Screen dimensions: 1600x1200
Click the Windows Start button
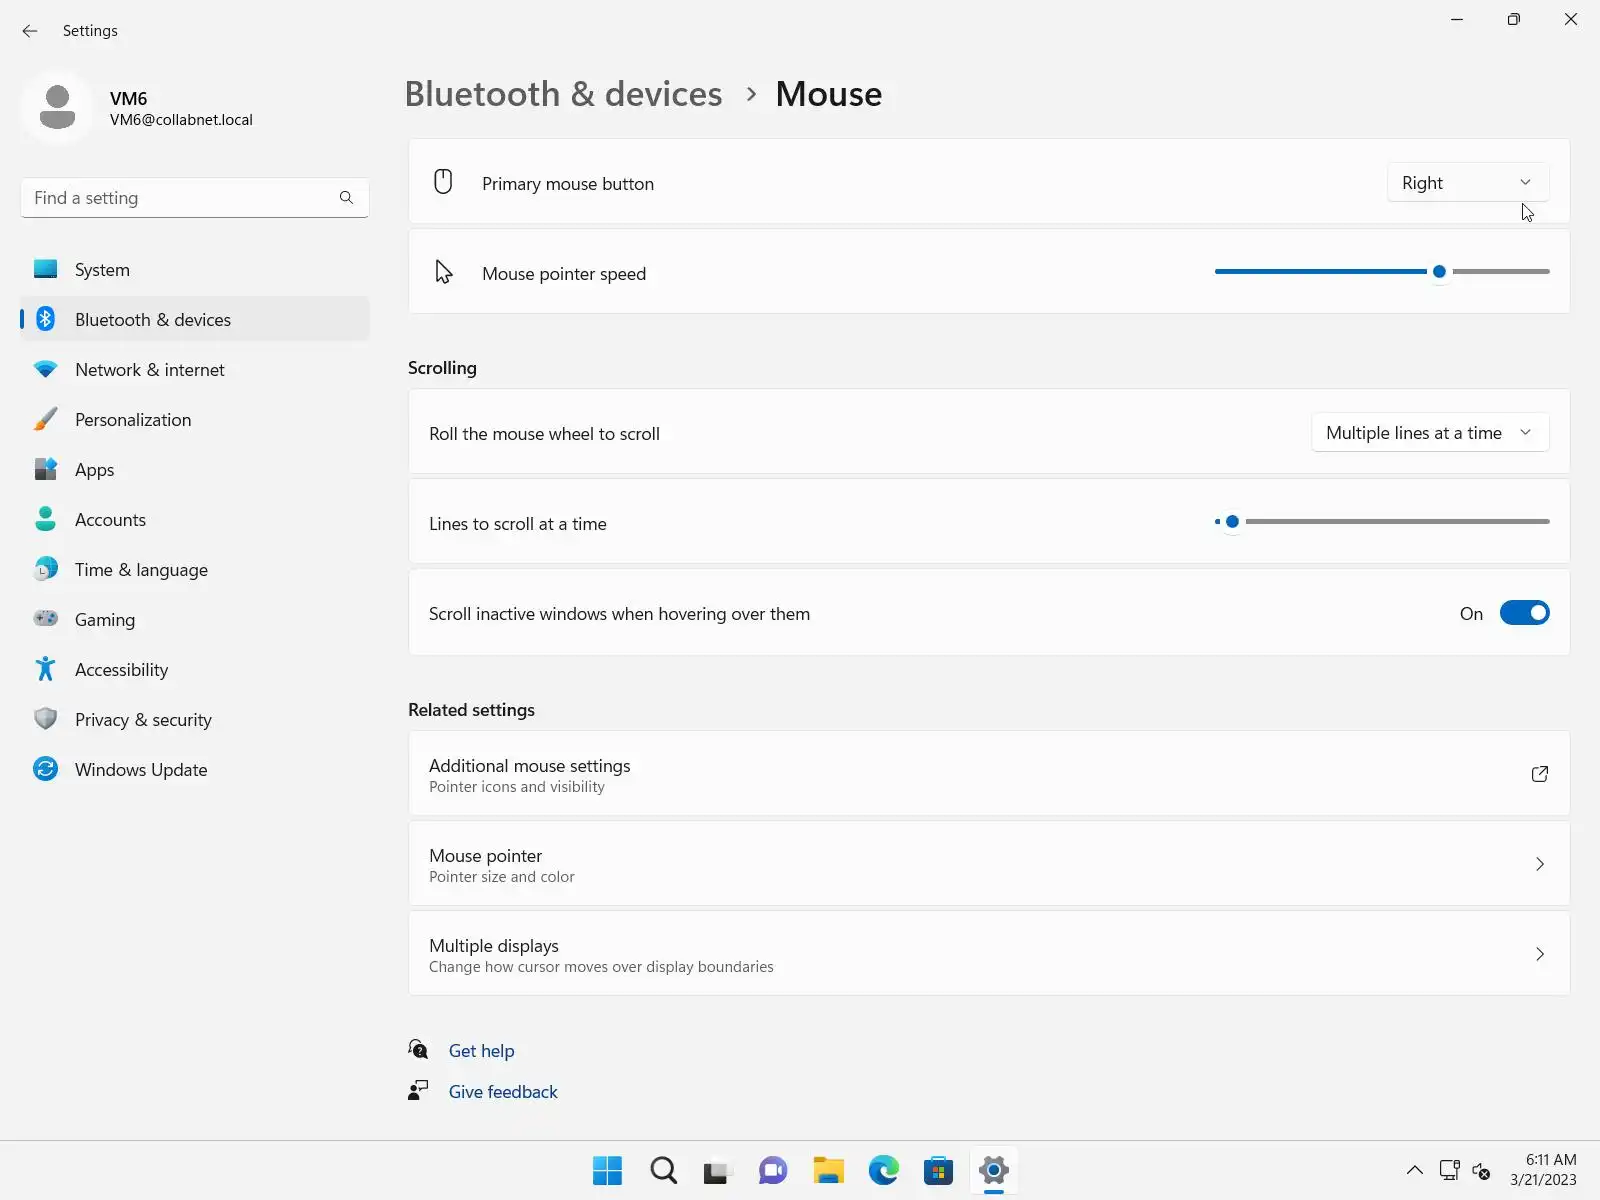tap(607, 1170)
